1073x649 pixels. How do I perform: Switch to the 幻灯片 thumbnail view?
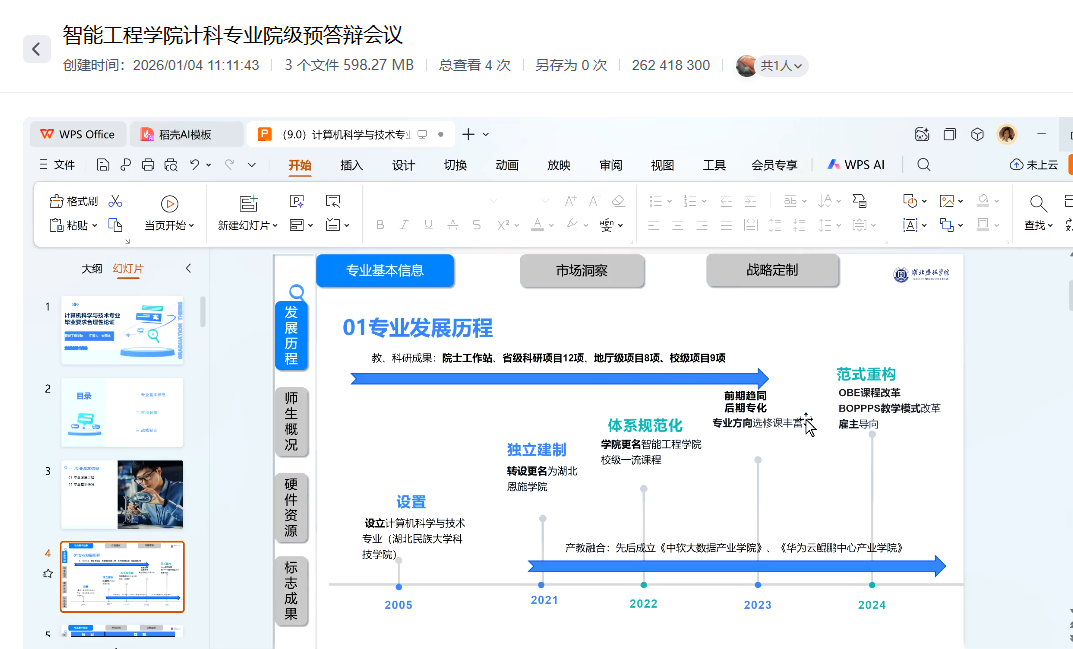click(x=128, y=269)
